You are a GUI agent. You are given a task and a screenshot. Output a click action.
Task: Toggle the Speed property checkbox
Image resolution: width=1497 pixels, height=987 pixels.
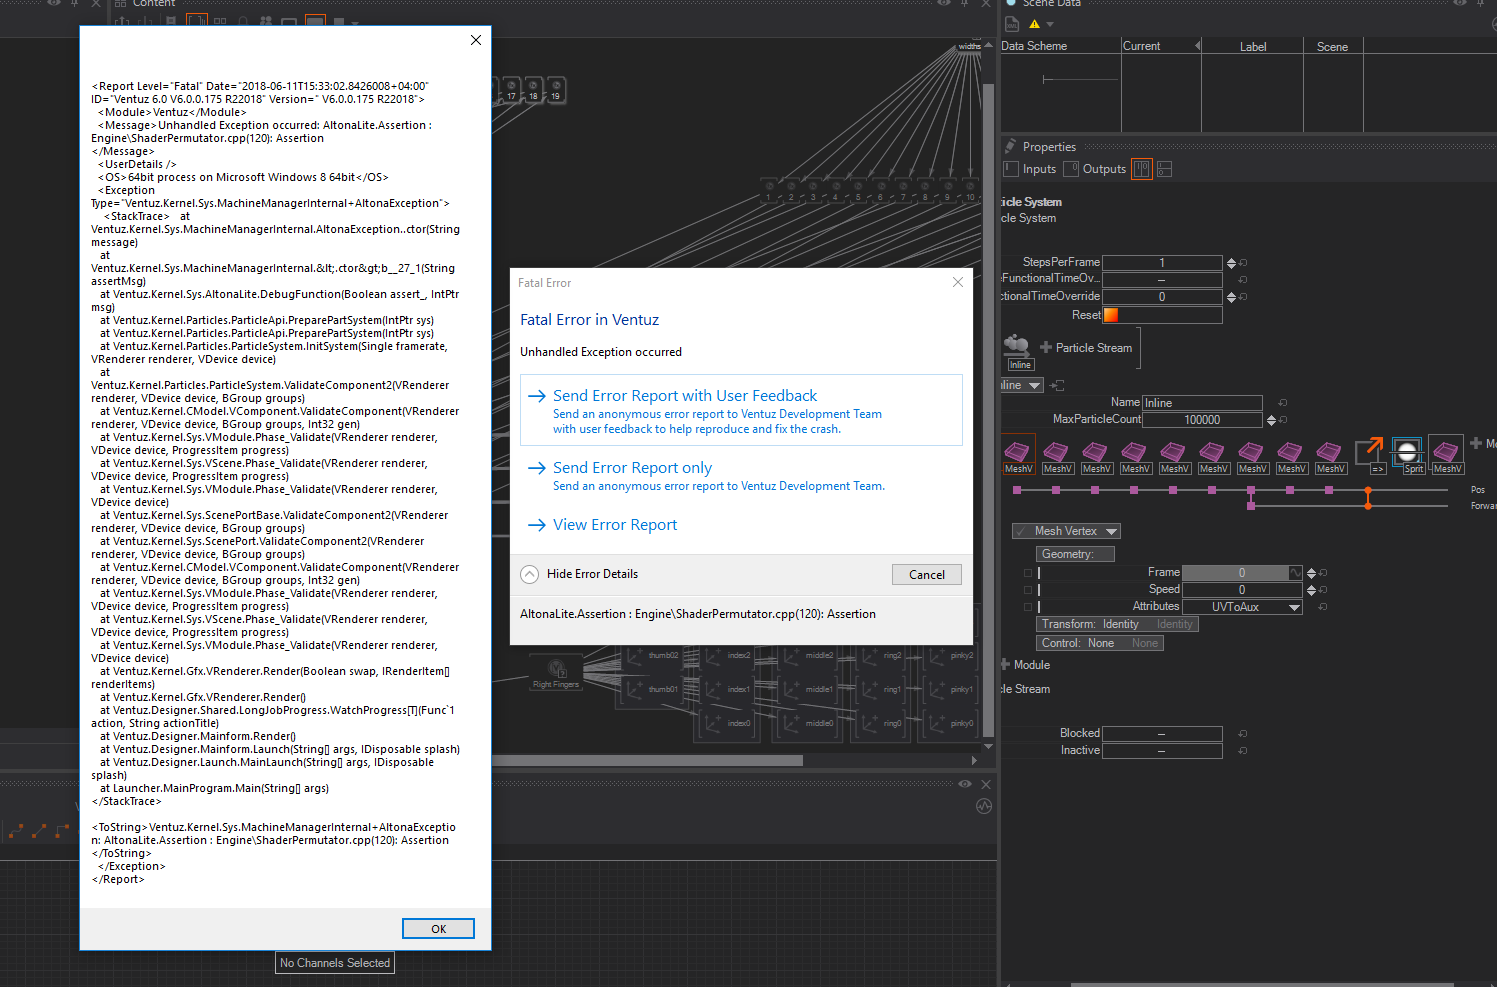[x=1028, y=590]
